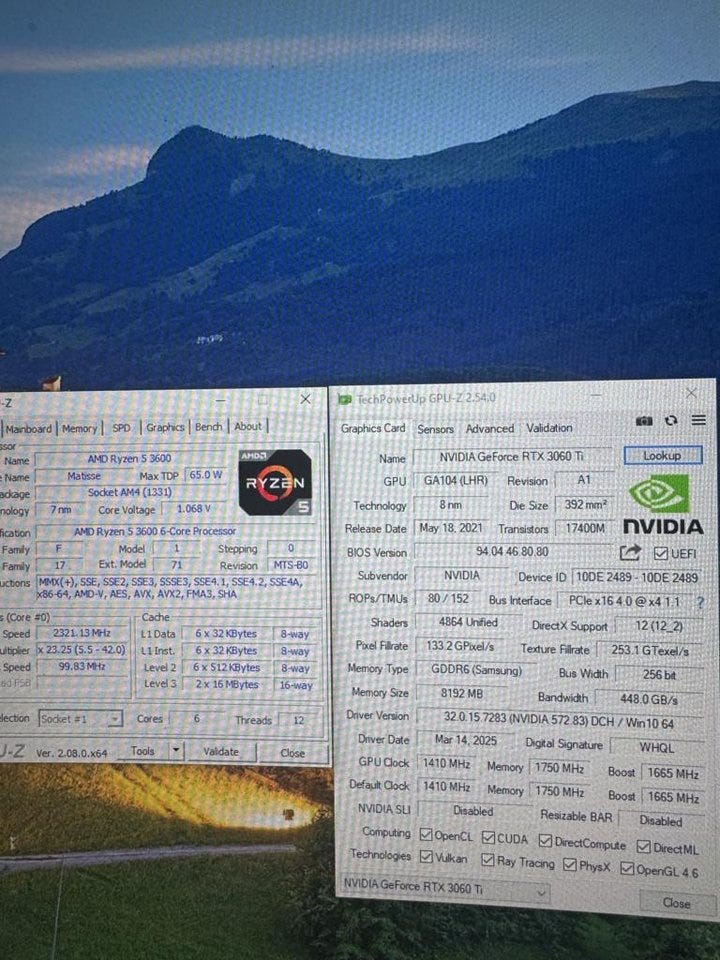This screenshot has width=720, height=960.
Task: Click the GPU-Z title bar app icon
Action: [345, 400]
